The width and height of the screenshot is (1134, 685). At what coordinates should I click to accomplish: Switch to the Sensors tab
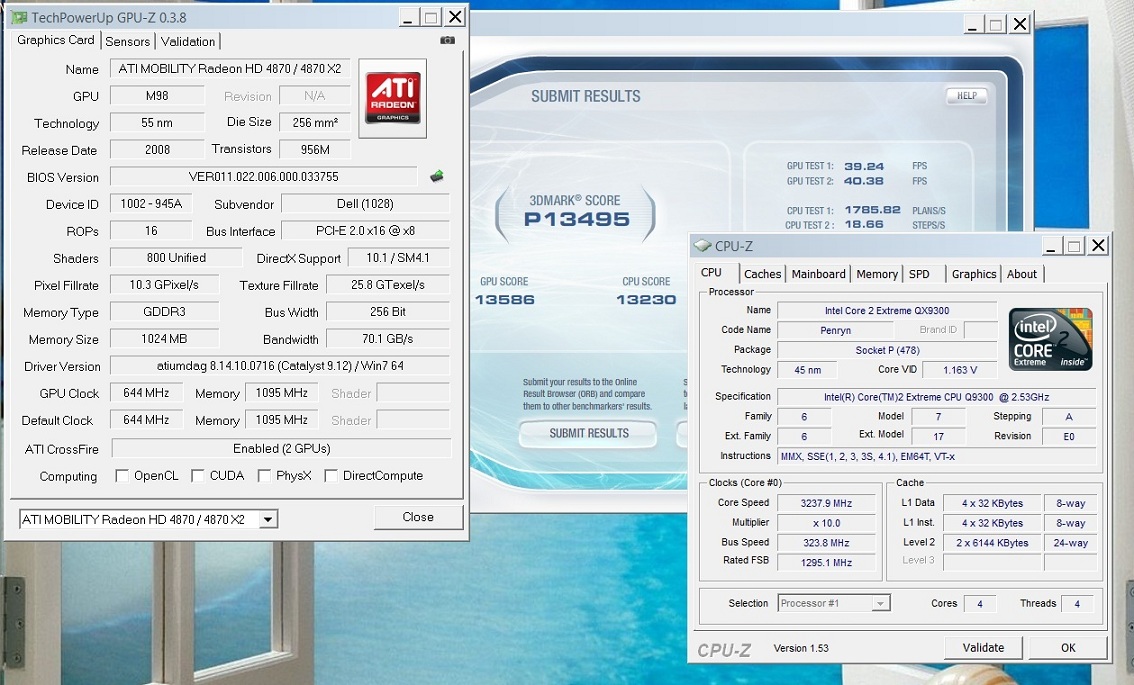tap(127, 42)
